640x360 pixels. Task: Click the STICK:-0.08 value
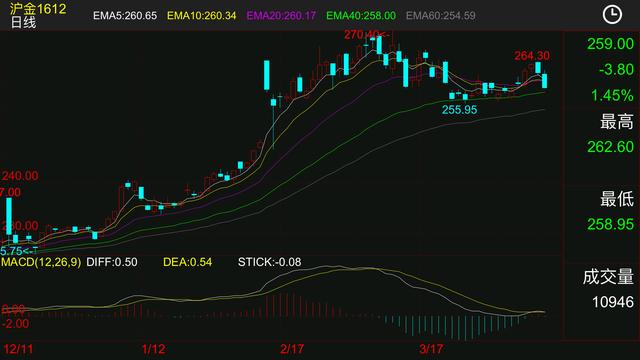coord(269,262)
